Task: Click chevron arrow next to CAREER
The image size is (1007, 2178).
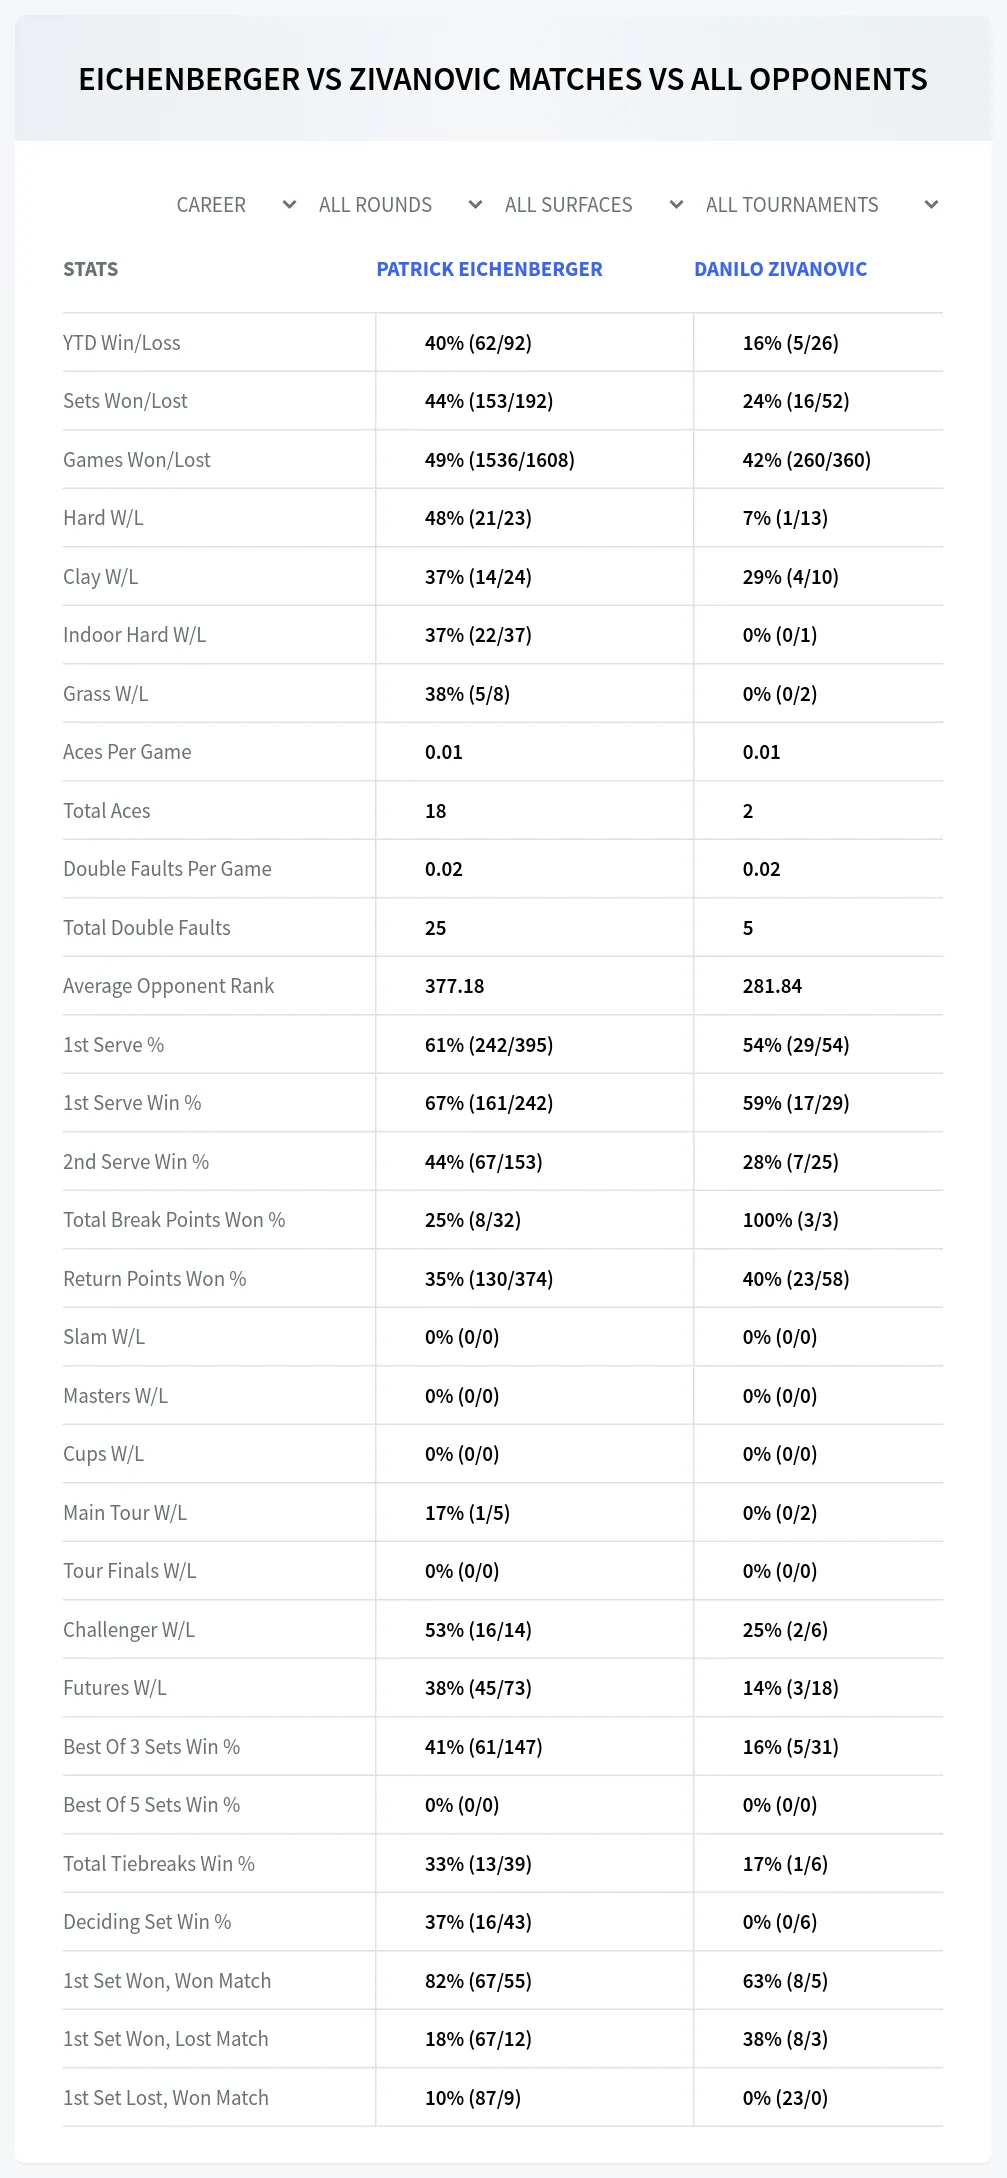Action: [x=289, y=205]
